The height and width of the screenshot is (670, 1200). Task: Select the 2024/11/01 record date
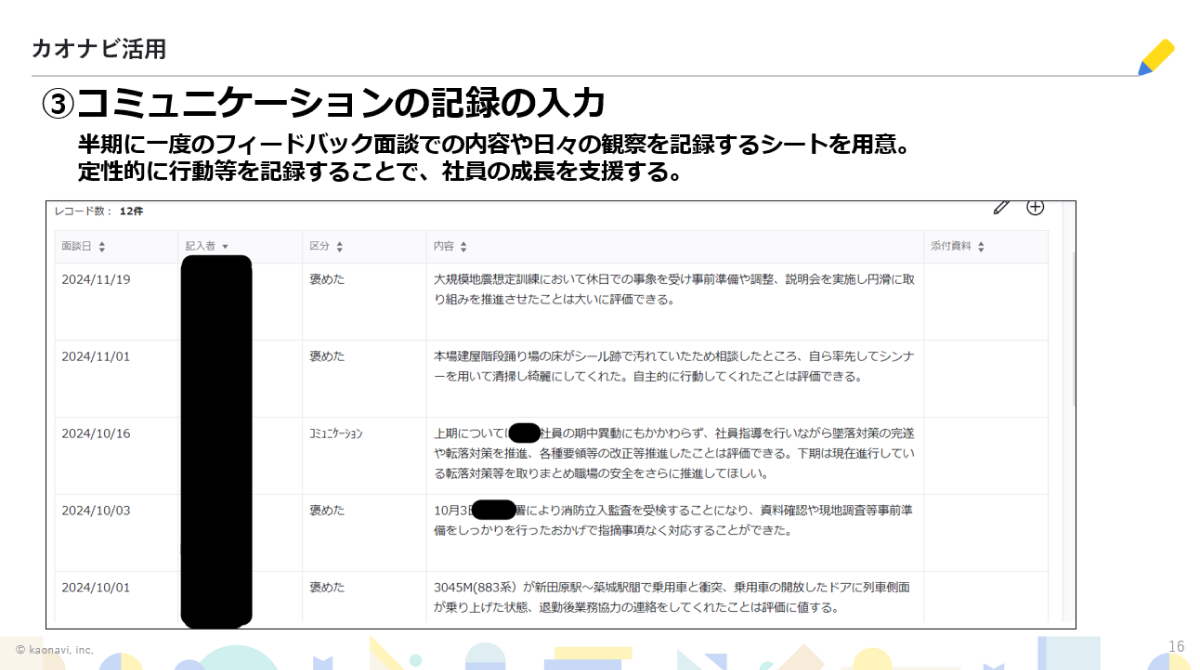pyautogui.click(x=96, y=356)
